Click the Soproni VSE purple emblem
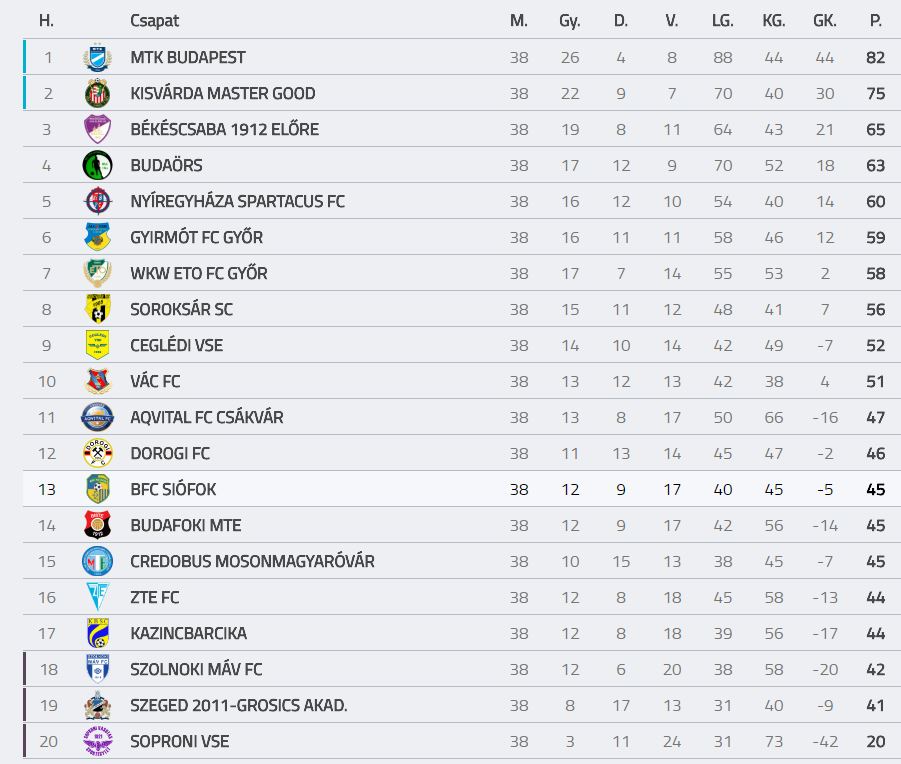901x764 pixels. point(97,741)
